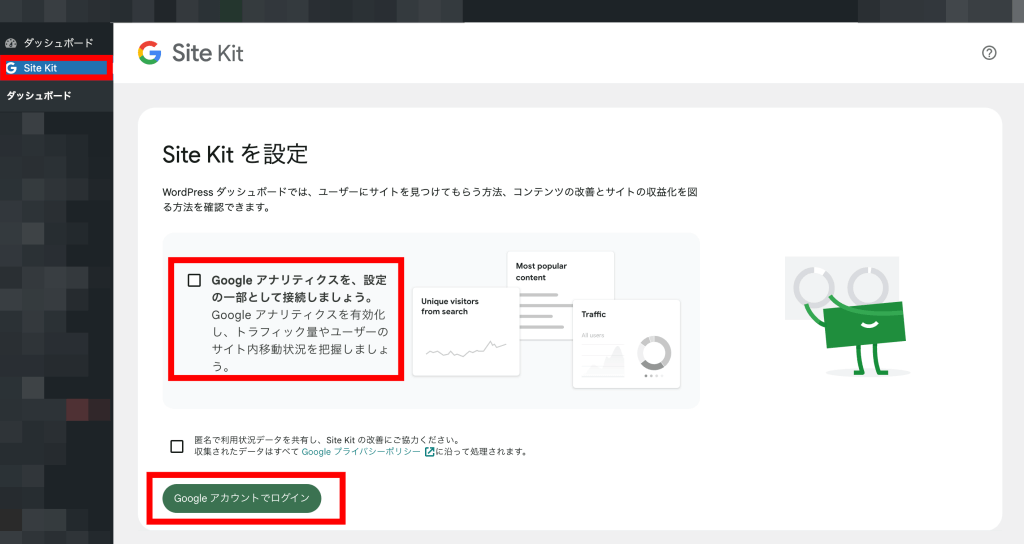Click the 匿名で利用状況データを共有し text
The width and height of the screenshot is (1024, 544).
coord(327,440)
